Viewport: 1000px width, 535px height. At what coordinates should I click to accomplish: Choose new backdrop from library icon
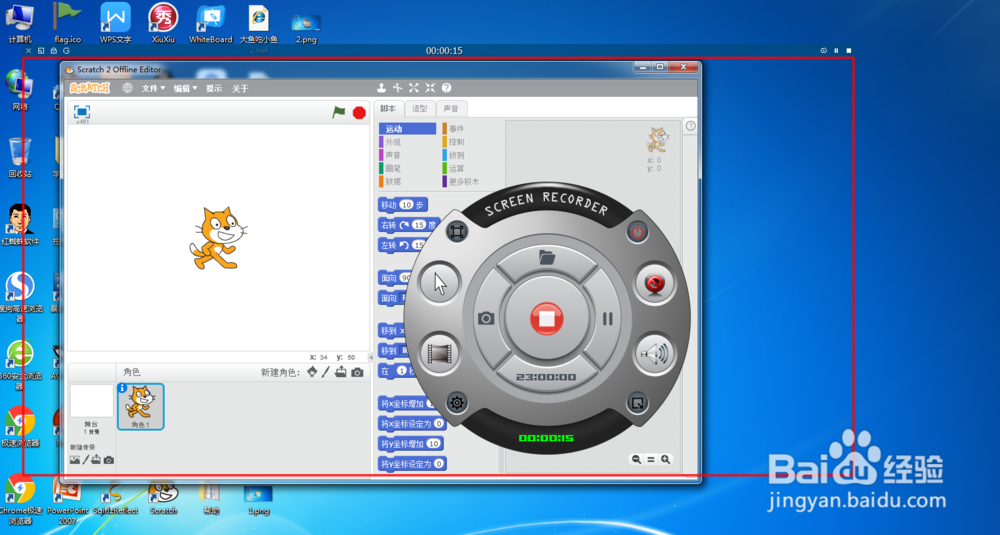(75, 460)
